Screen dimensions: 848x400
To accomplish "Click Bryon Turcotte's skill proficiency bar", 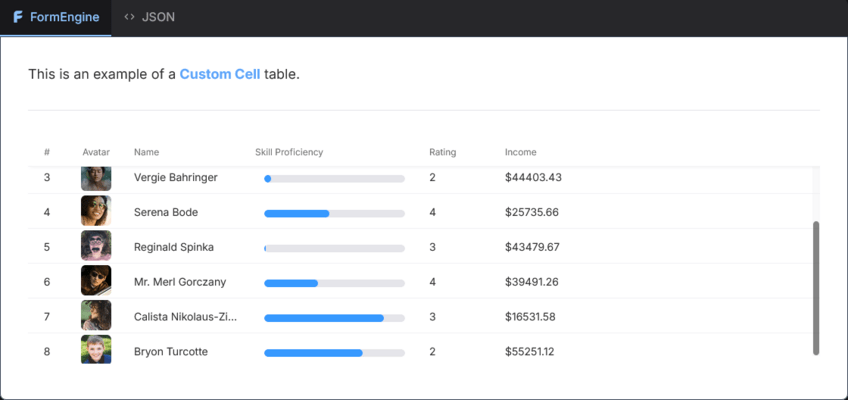I will point(334,353).
